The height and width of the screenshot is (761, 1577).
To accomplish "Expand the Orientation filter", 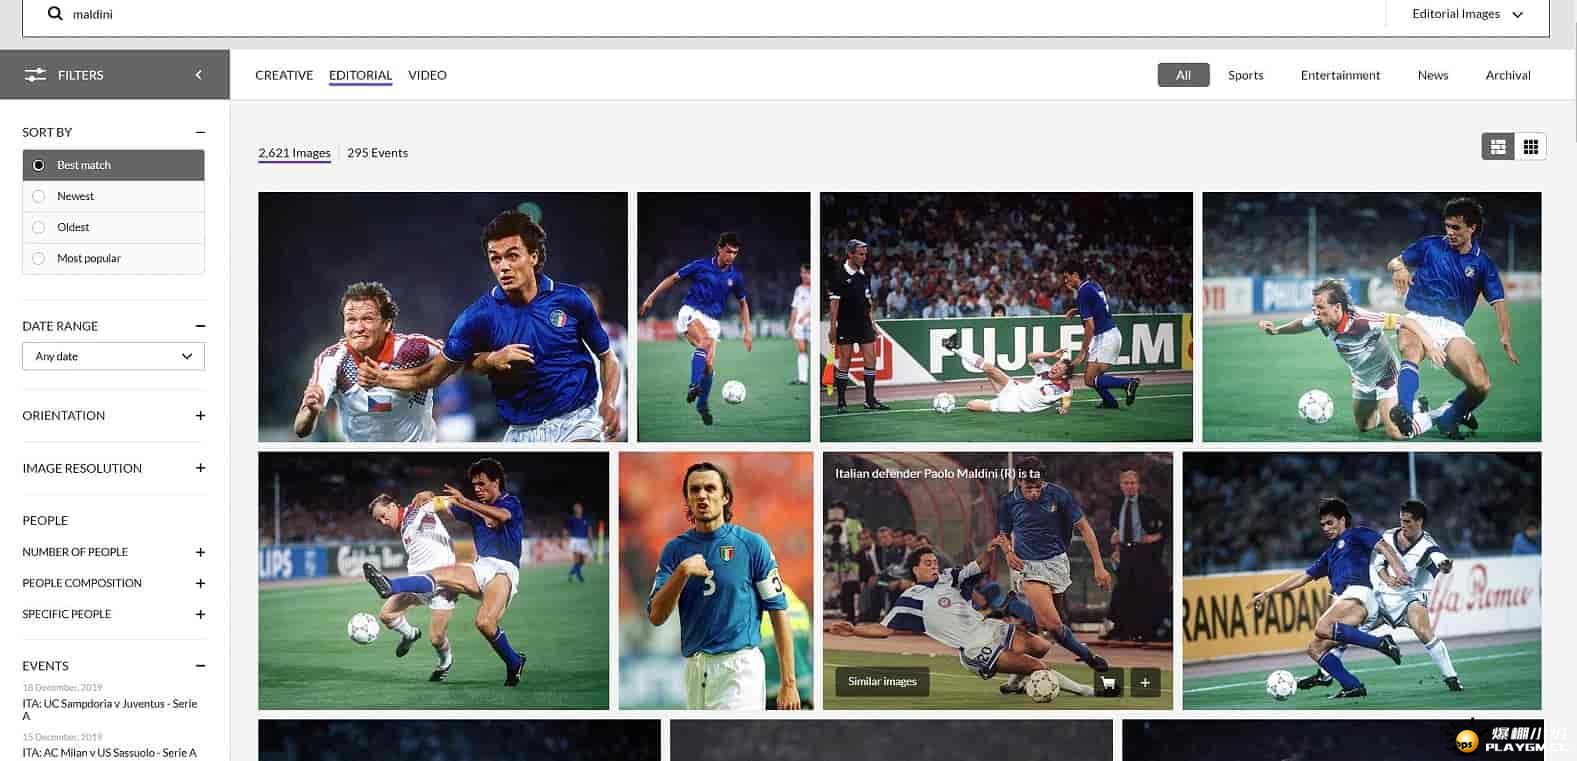I will point(200,416).
